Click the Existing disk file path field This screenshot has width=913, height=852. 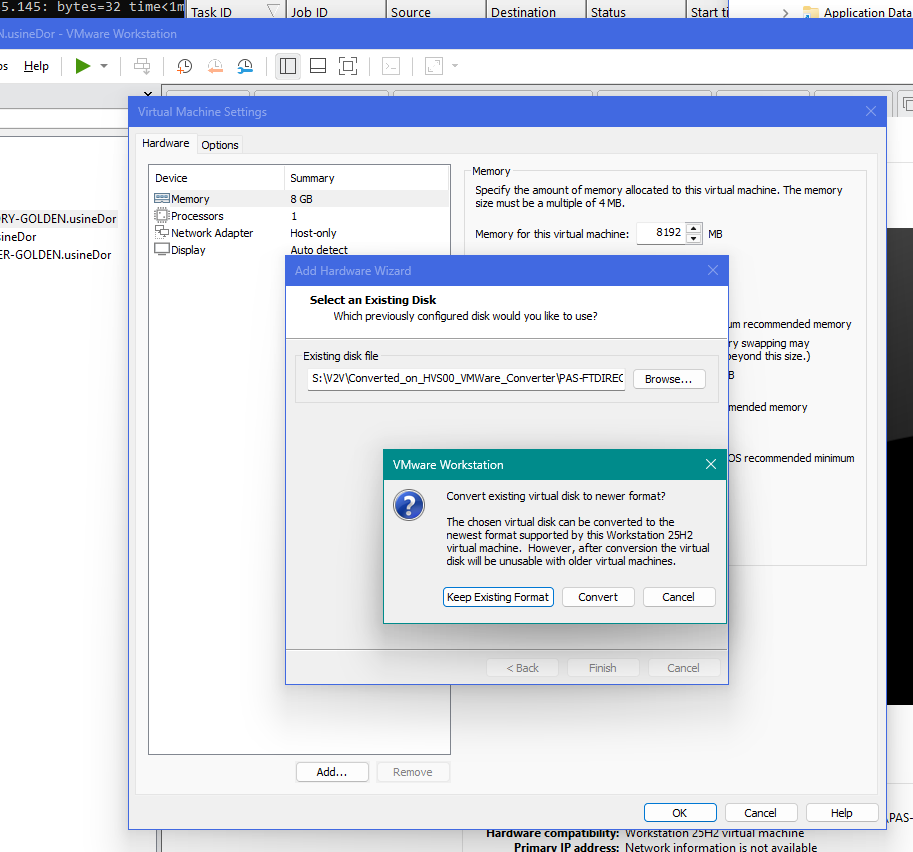[x=466, y=379]
